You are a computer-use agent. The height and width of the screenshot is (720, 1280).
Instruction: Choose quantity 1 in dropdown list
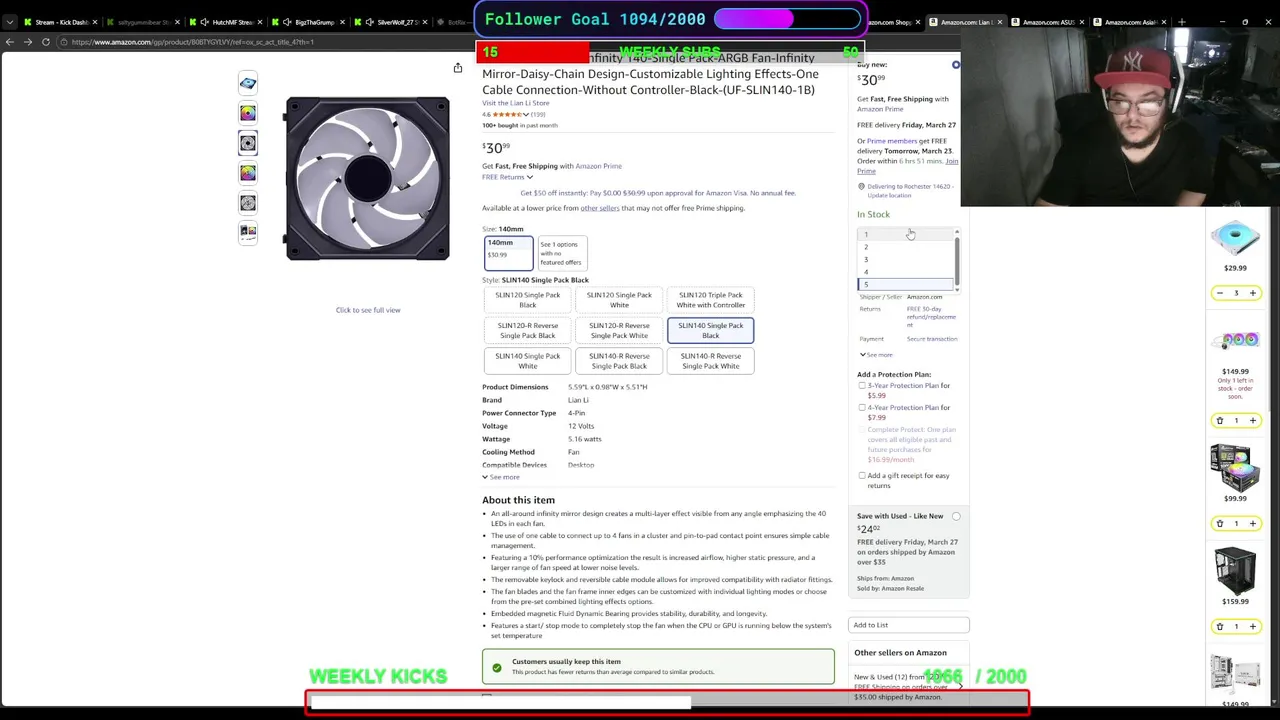pyautogui.click(x=906, y=235)
